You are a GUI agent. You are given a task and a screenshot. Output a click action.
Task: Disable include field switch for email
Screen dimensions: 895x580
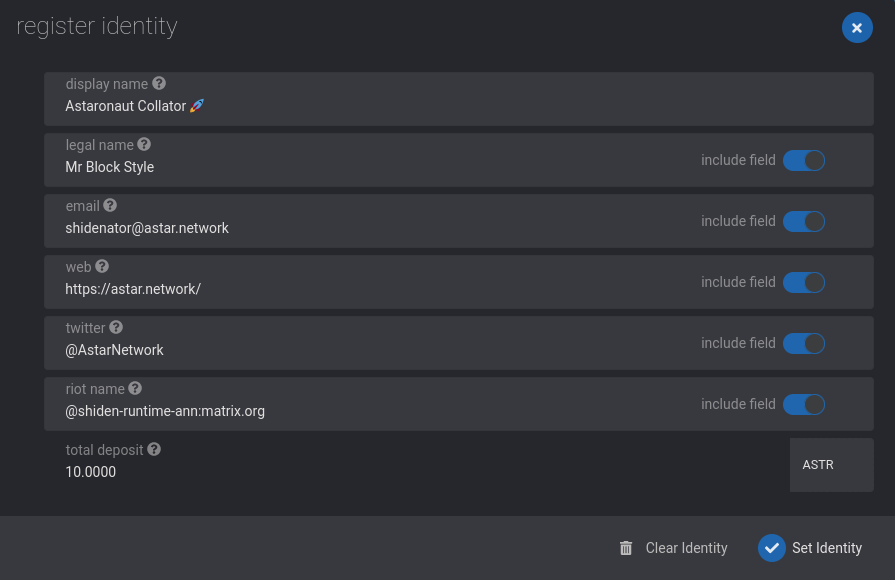point(804,221)
